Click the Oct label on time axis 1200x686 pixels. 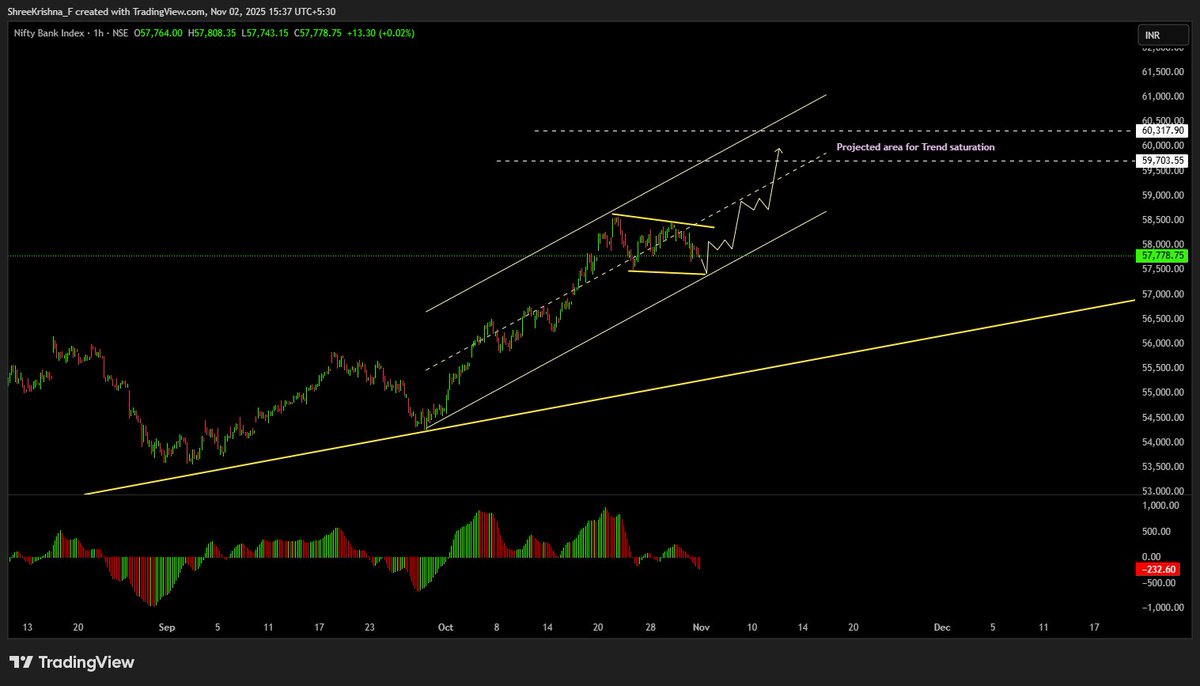446,627
